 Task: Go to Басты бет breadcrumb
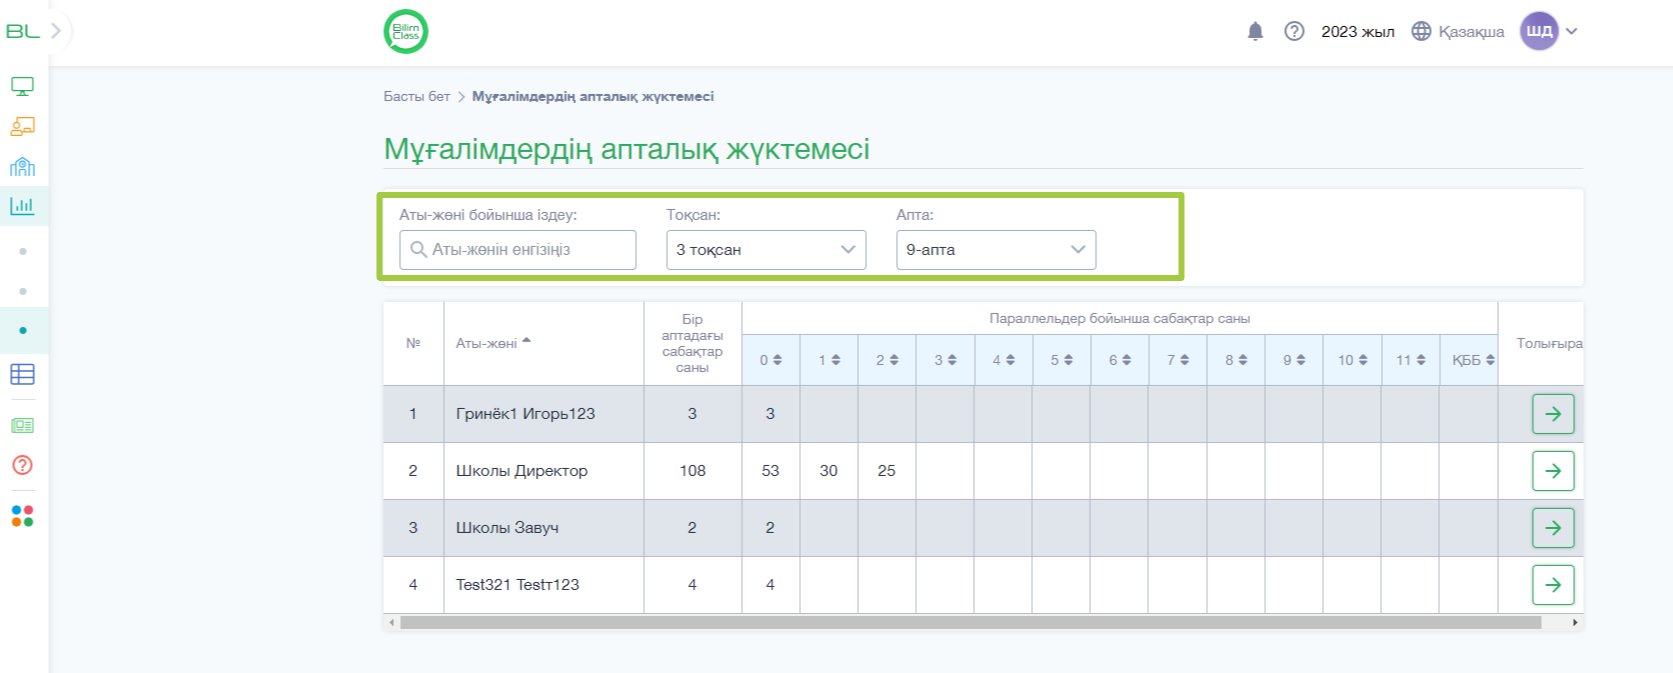pyautogui.click(x=416, y=96)
